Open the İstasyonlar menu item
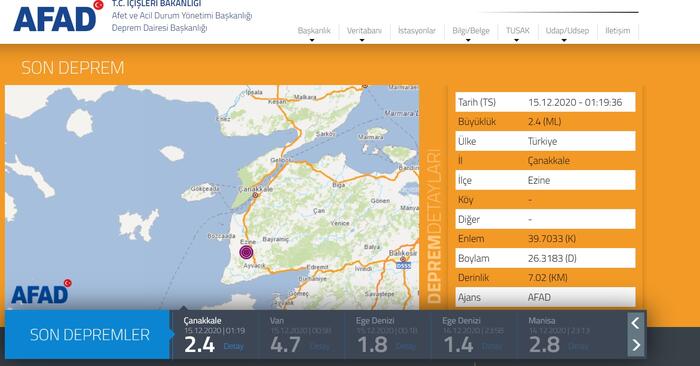The width and height of the screenshot is (700, 366). [417, 31]
